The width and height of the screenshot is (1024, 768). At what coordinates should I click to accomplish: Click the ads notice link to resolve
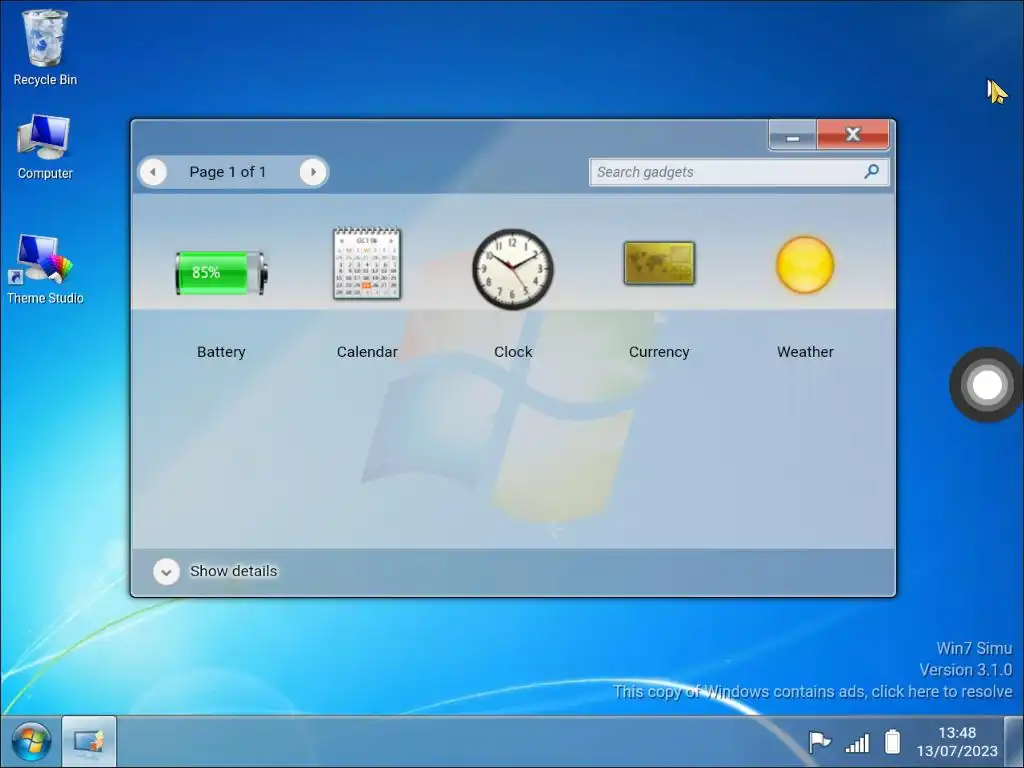[812, 692]
